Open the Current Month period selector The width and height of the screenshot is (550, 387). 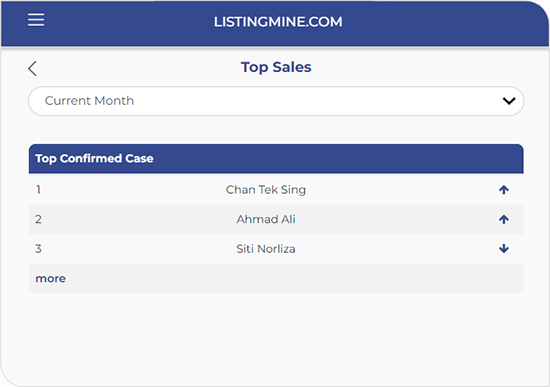pyautogui.click(x=276, y=101)
